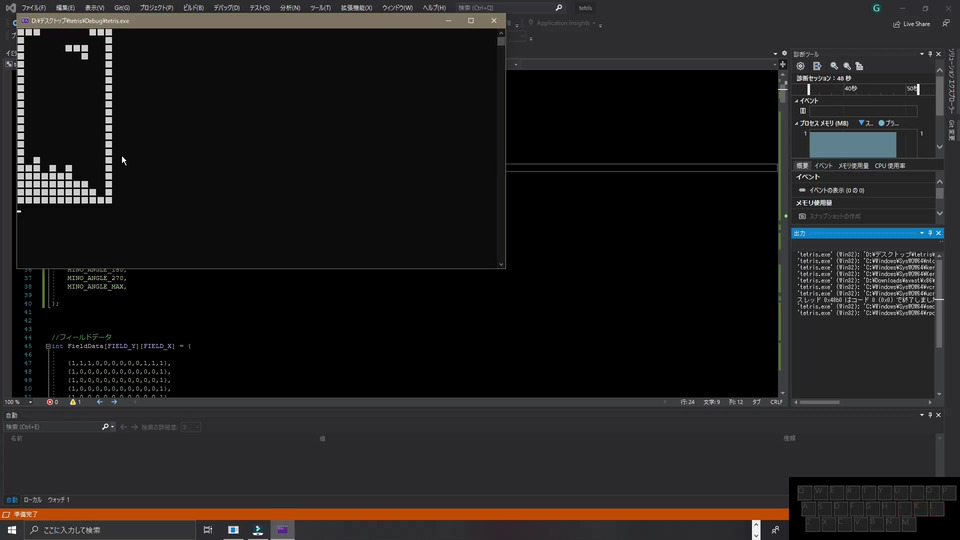Collapse the Process Memory section

click(x=797, y=124)
